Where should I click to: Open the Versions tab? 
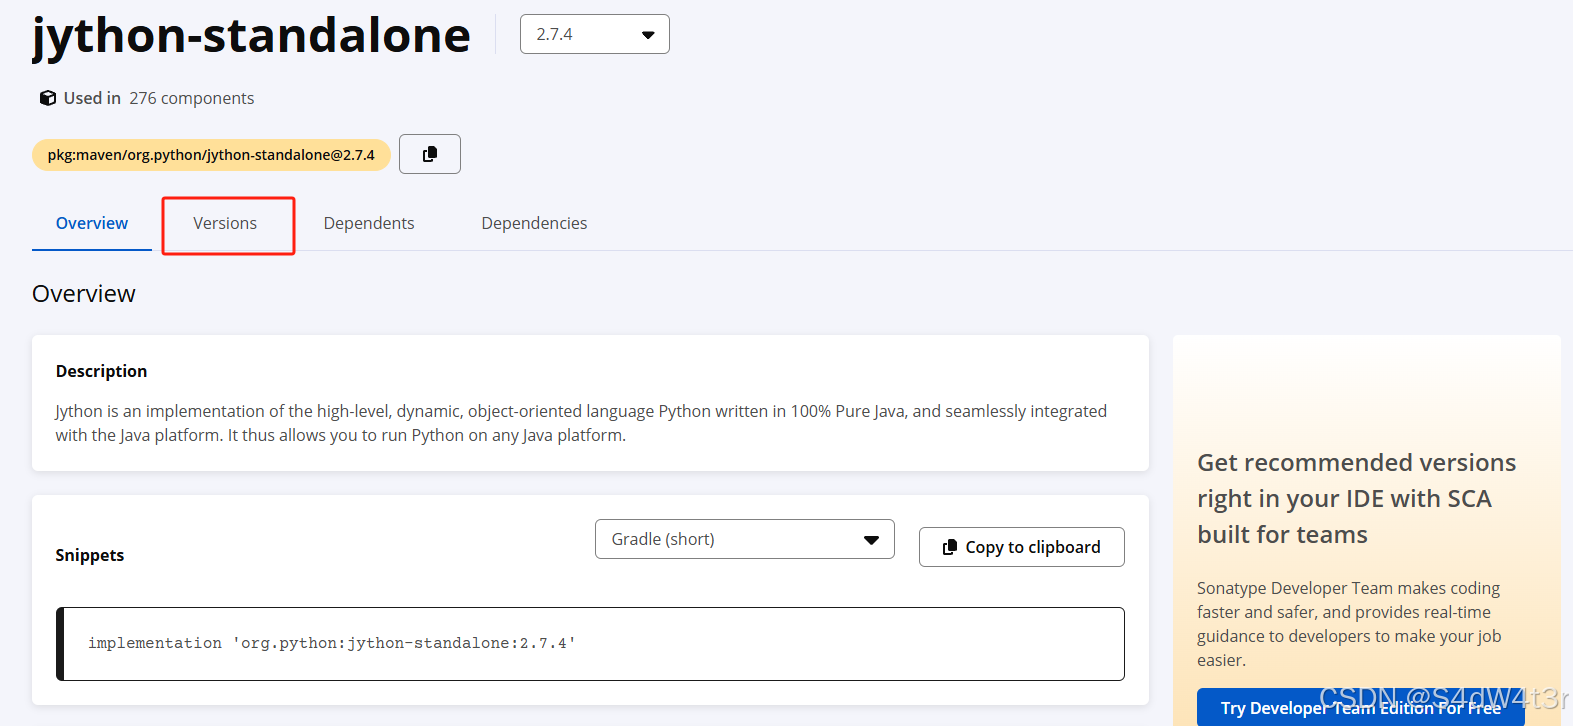(225, 223)
